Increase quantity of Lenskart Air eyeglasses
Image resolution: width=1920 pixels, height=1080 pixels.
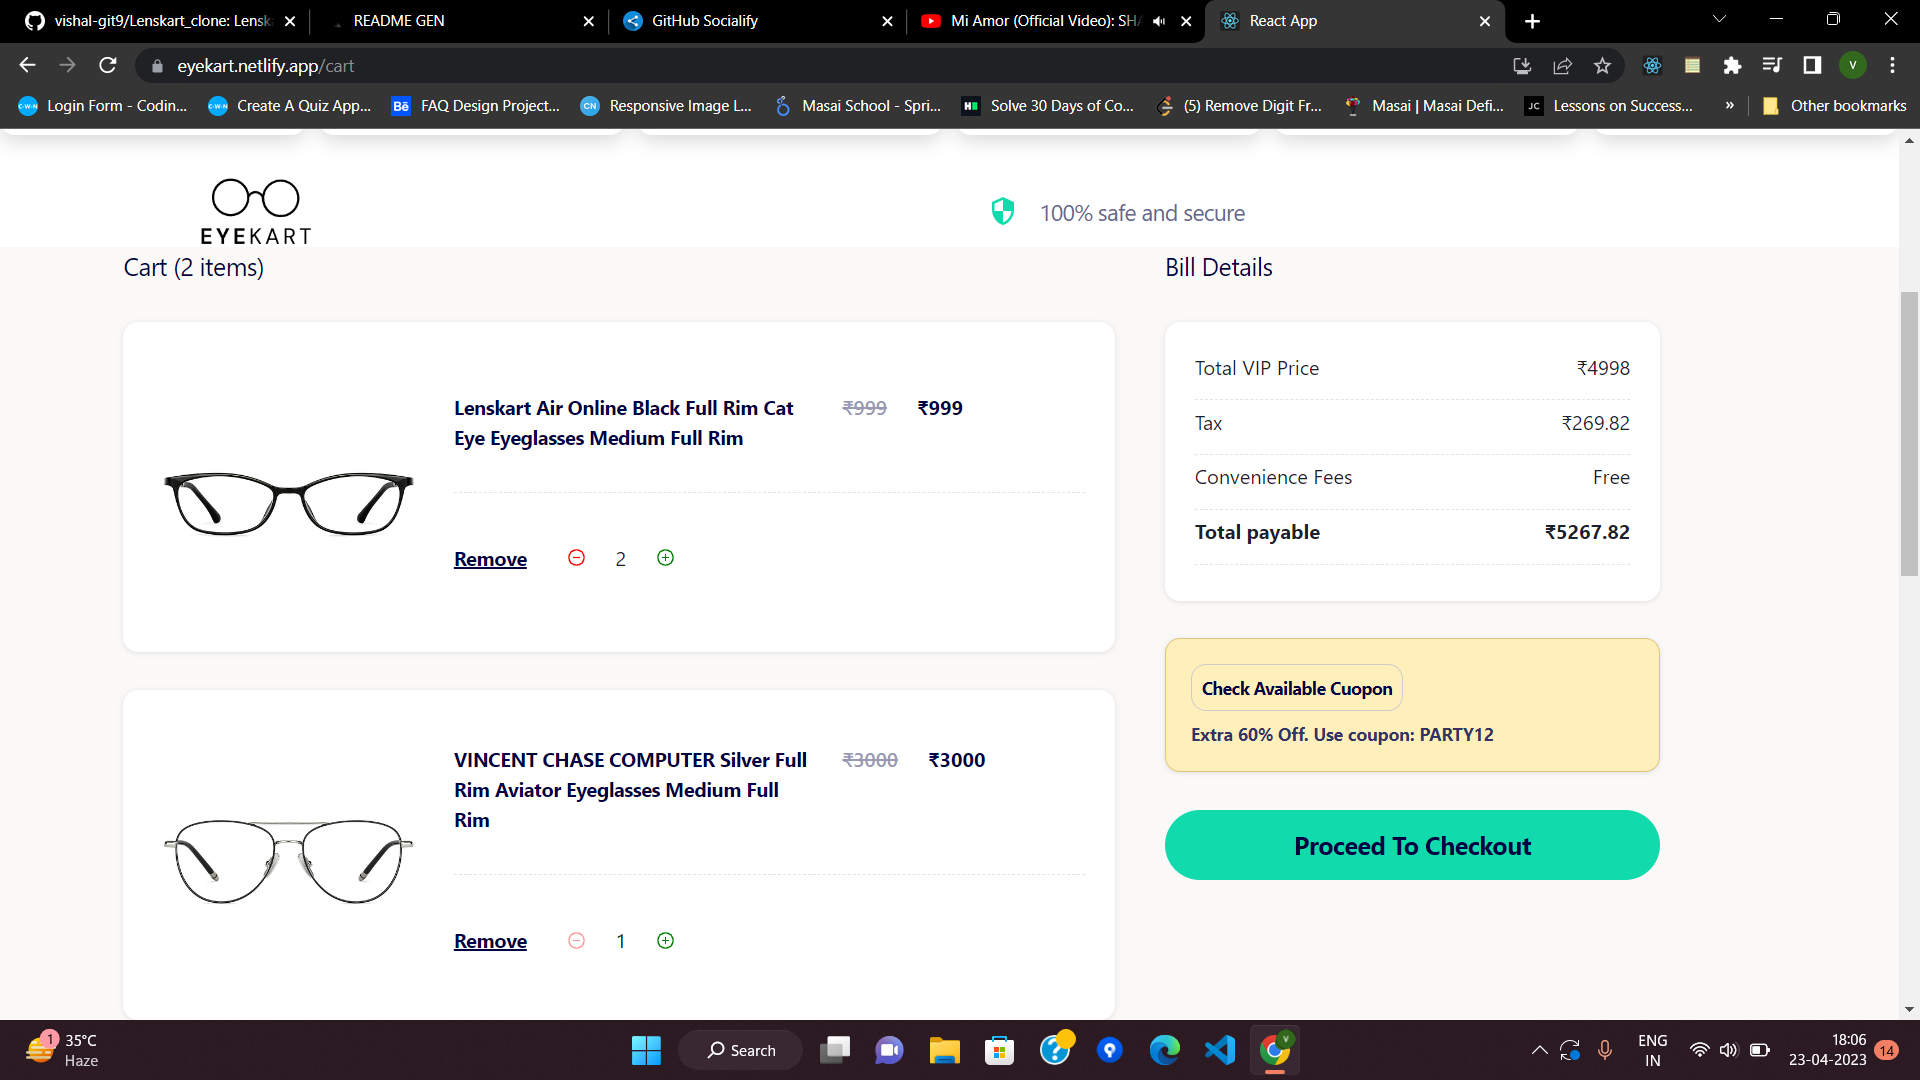(665, 558)
